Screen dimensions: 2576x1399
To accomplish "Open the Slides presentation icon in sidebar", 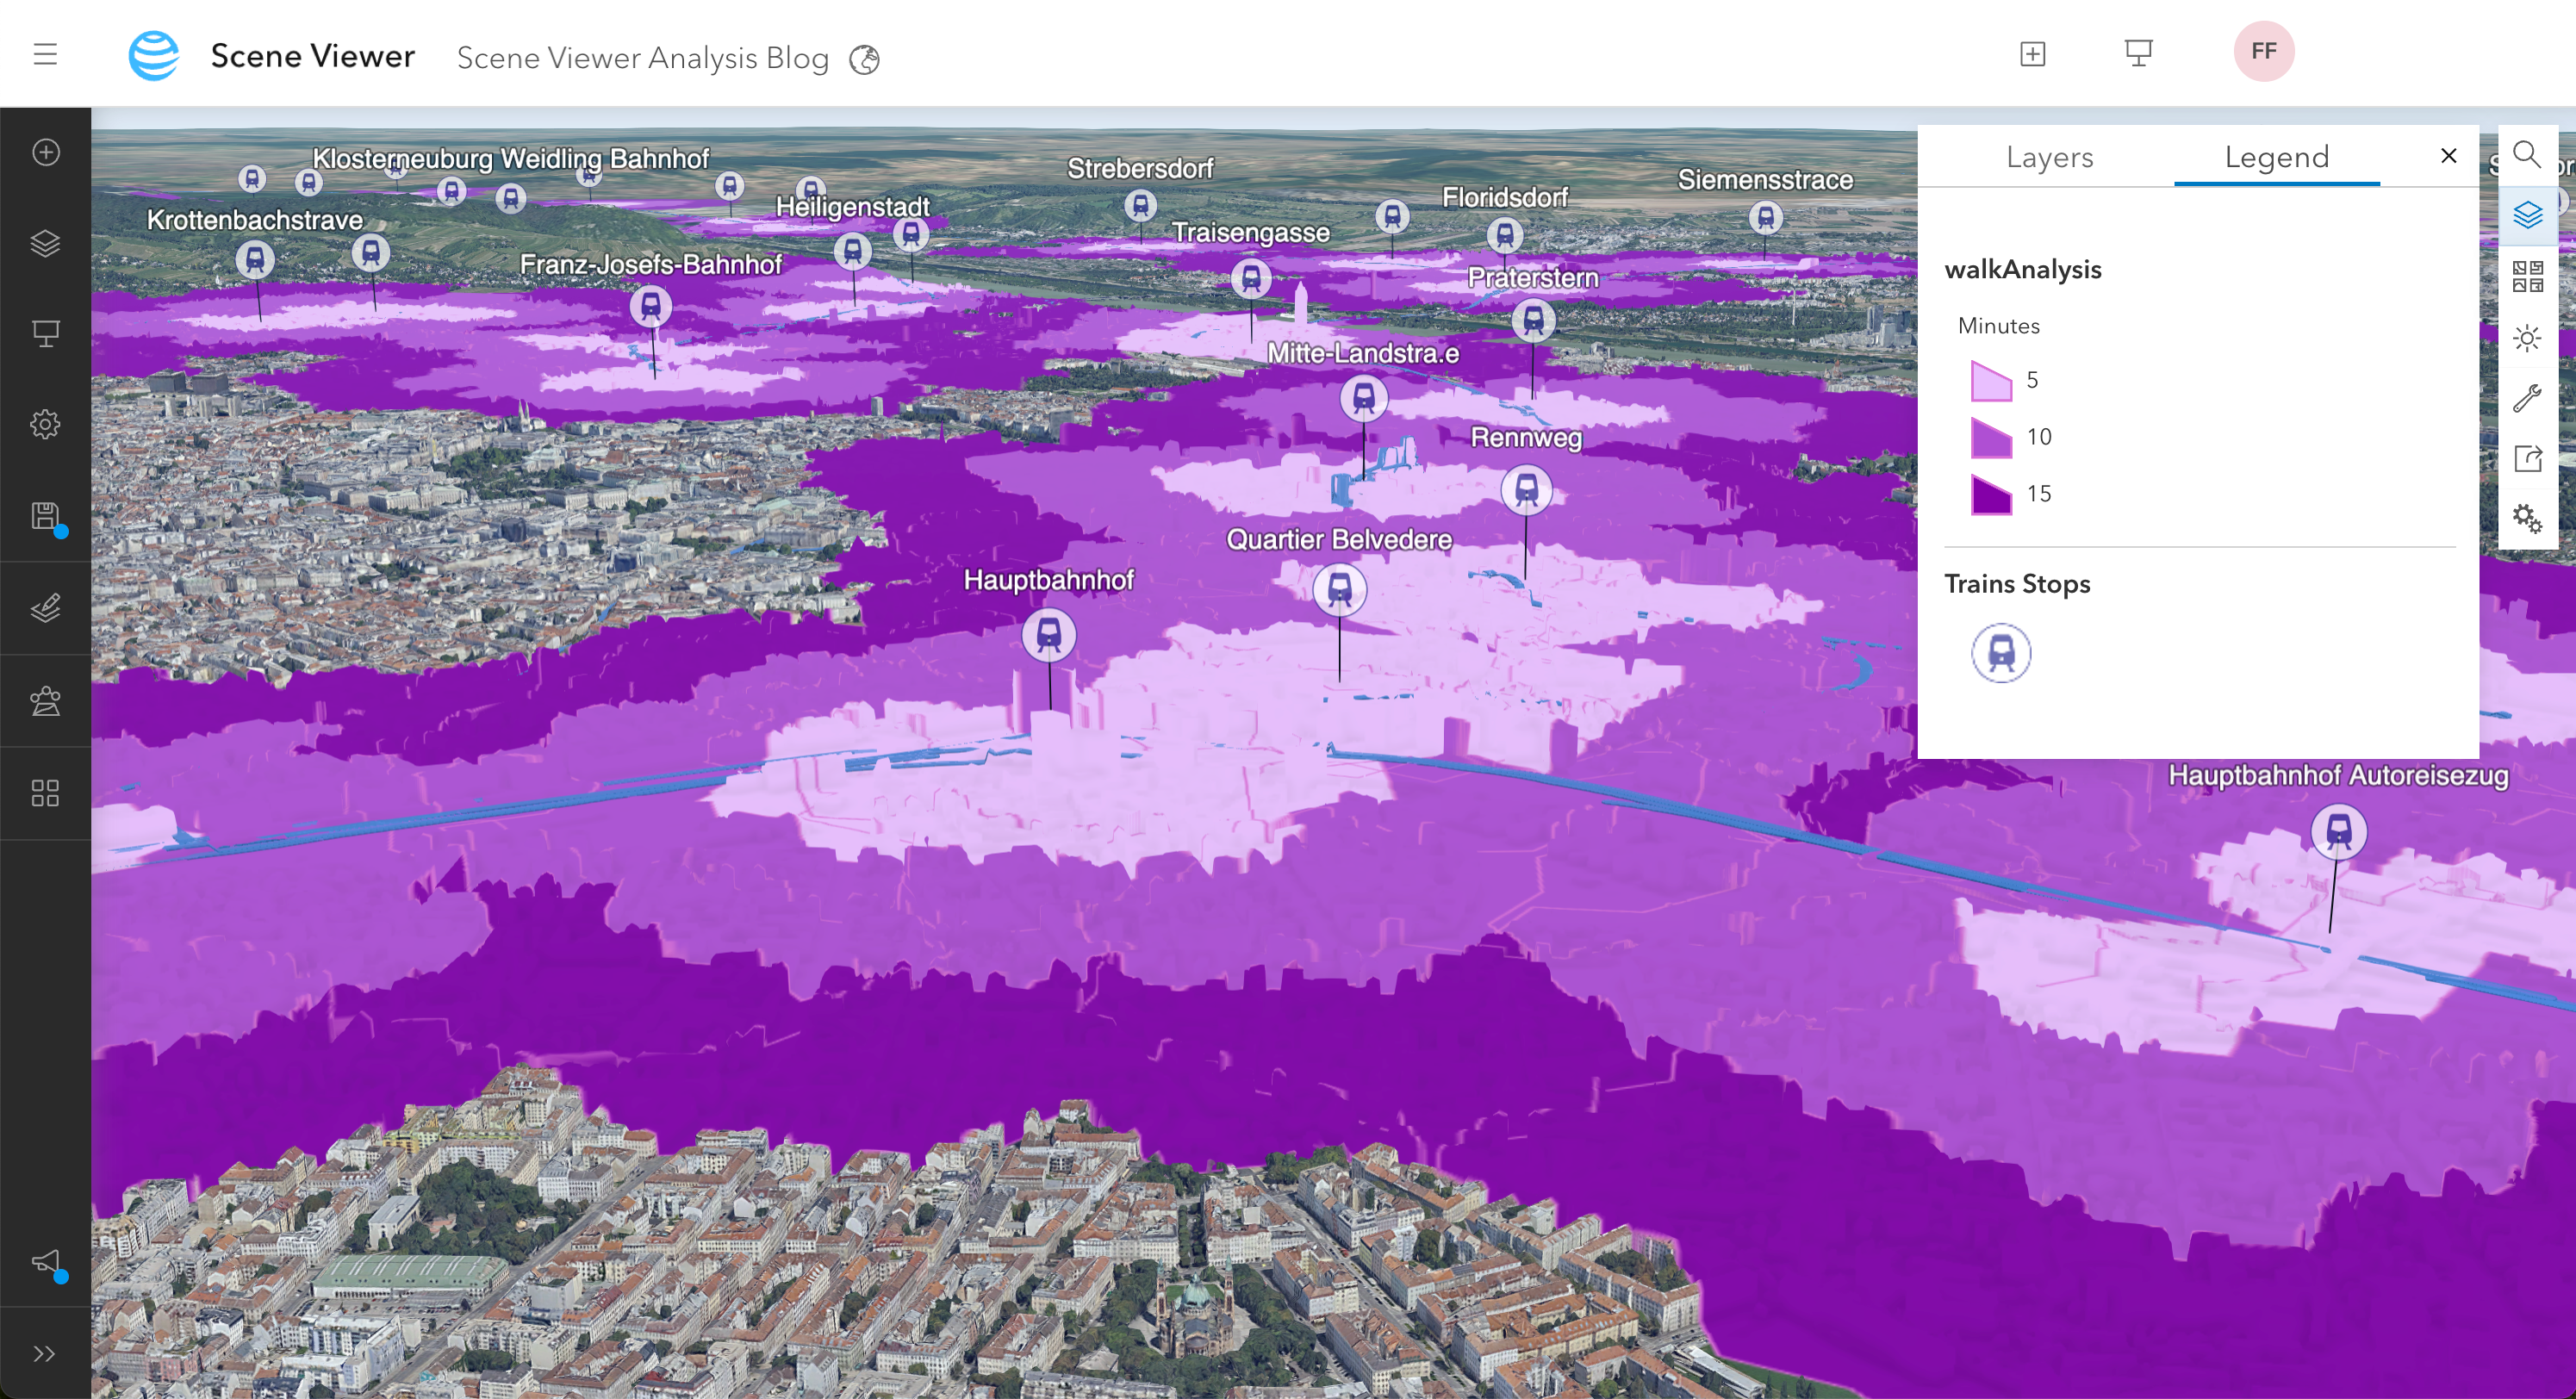I will (46, 333).
